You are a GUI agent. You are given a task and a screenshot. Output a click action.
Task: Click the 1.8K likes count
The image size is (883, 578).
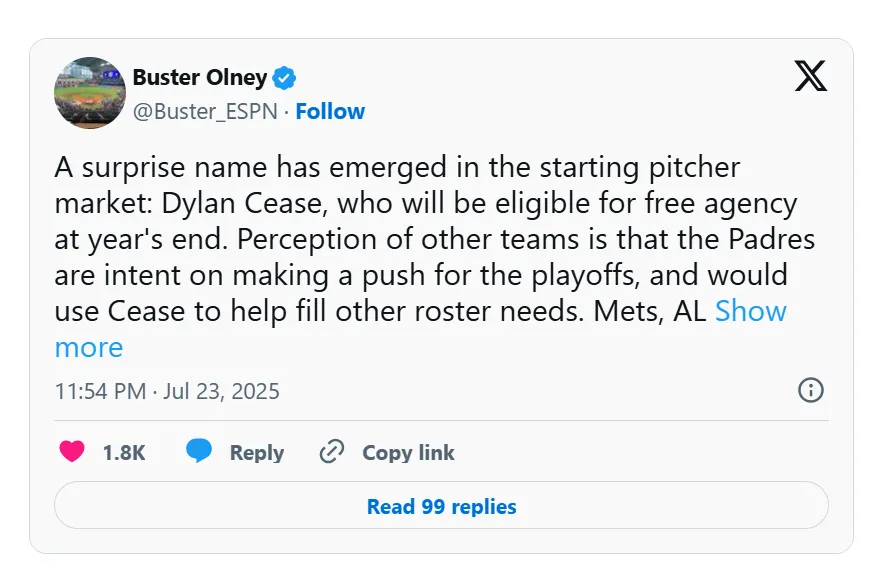124,452
